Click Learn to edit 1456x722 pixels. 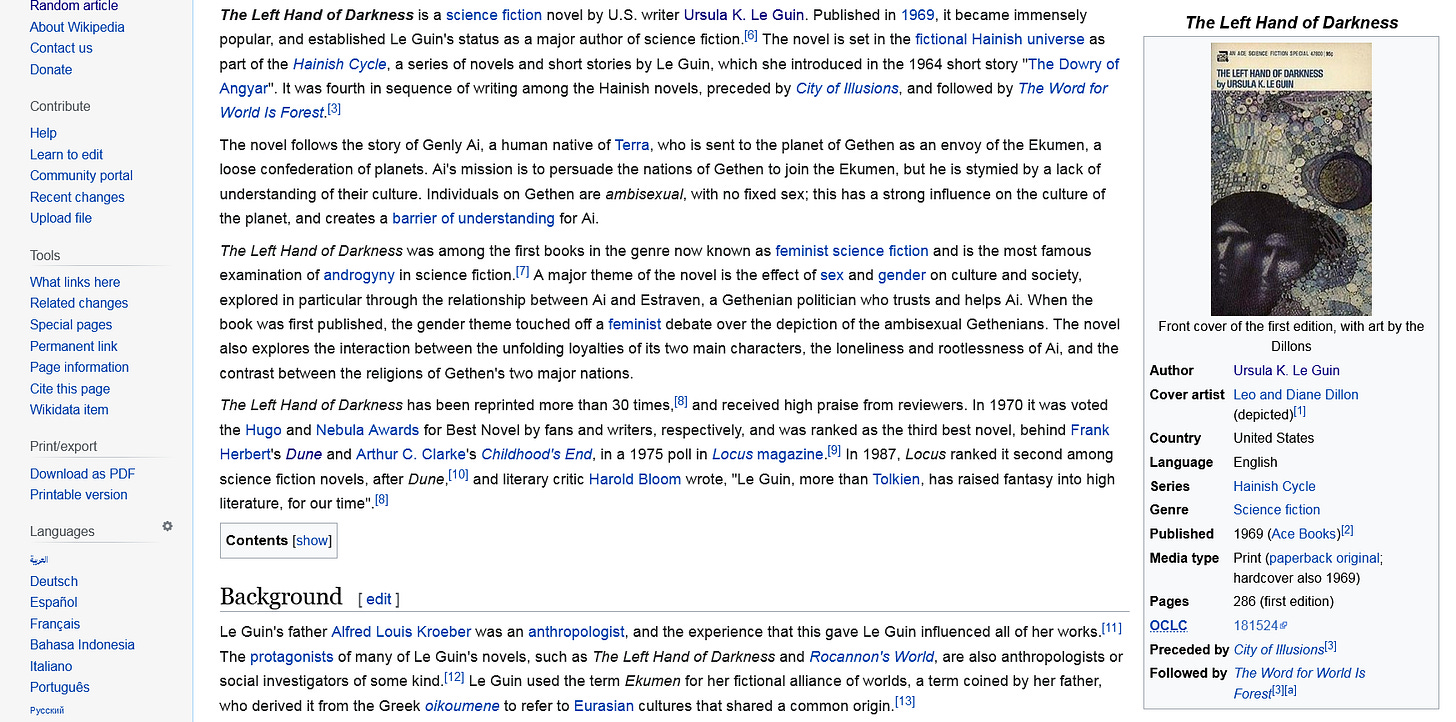click(x=66, y=155)
